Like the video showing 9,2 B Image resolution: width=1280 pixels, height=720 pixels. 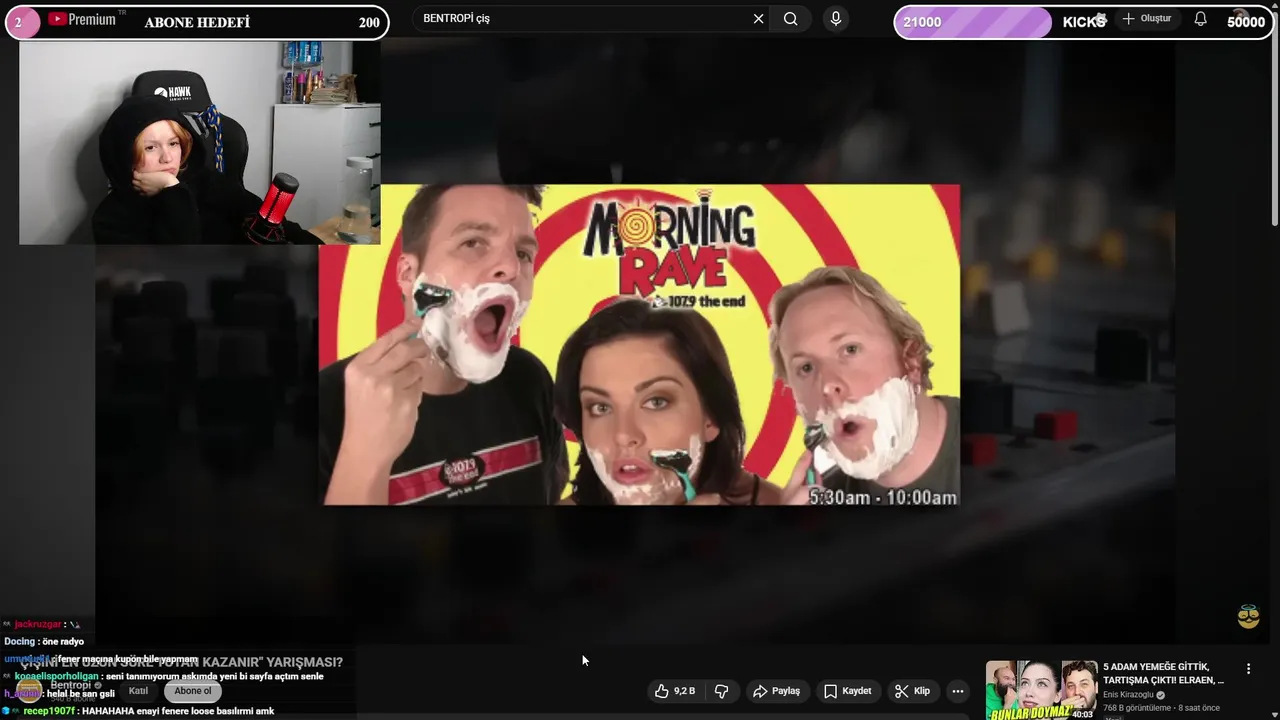(675, 691)
